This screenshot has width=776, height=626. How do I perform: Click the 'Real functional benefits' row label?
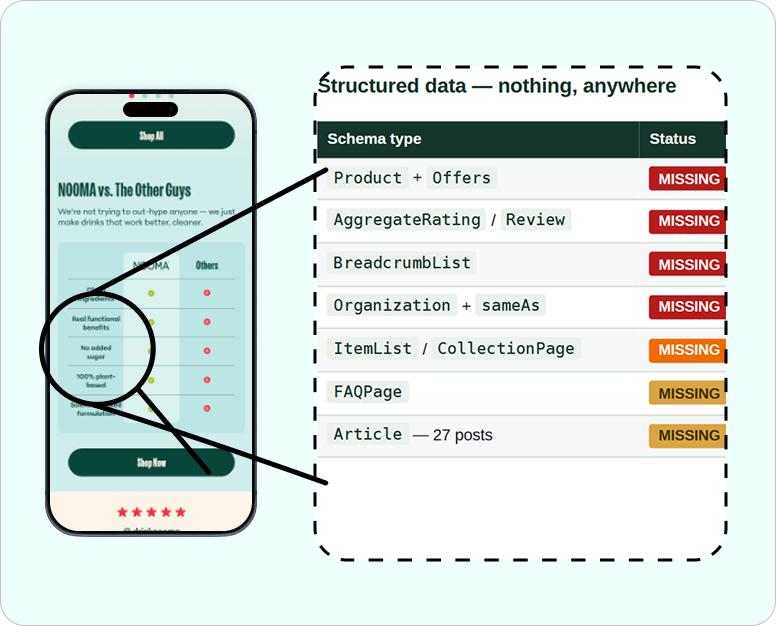[96, 323]
